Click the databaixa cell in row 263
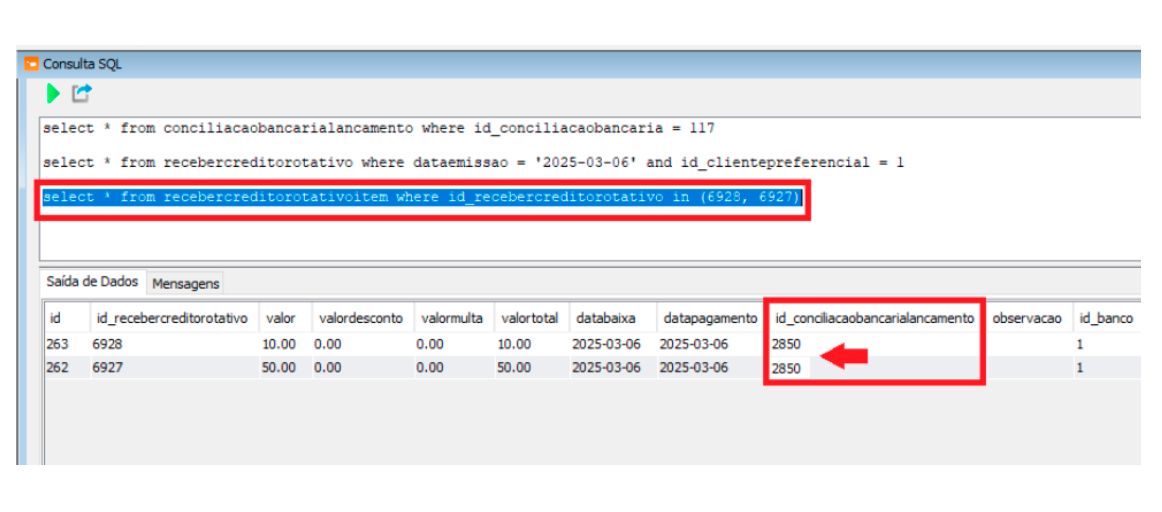The width and height of the screenshot is (1162, 512). pyautogui.click(x=612, y=344)
